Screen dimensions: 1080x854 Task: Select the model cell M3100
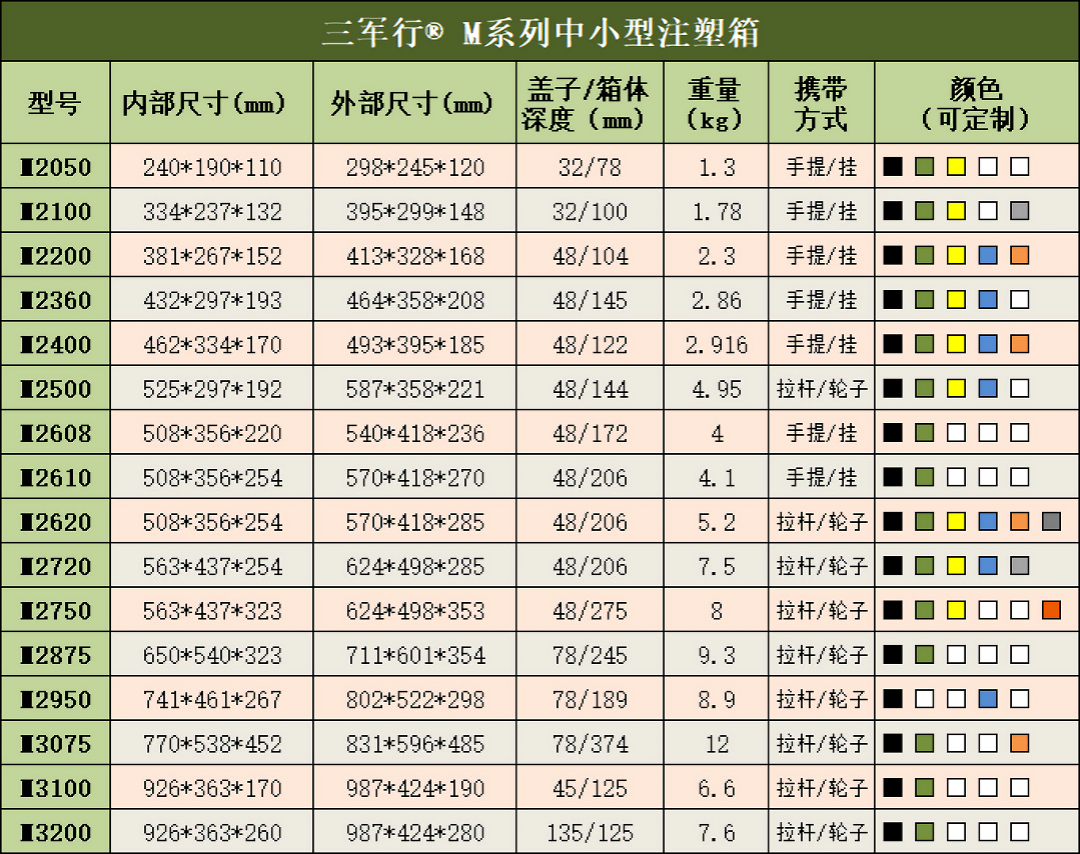tap(55, 788)
